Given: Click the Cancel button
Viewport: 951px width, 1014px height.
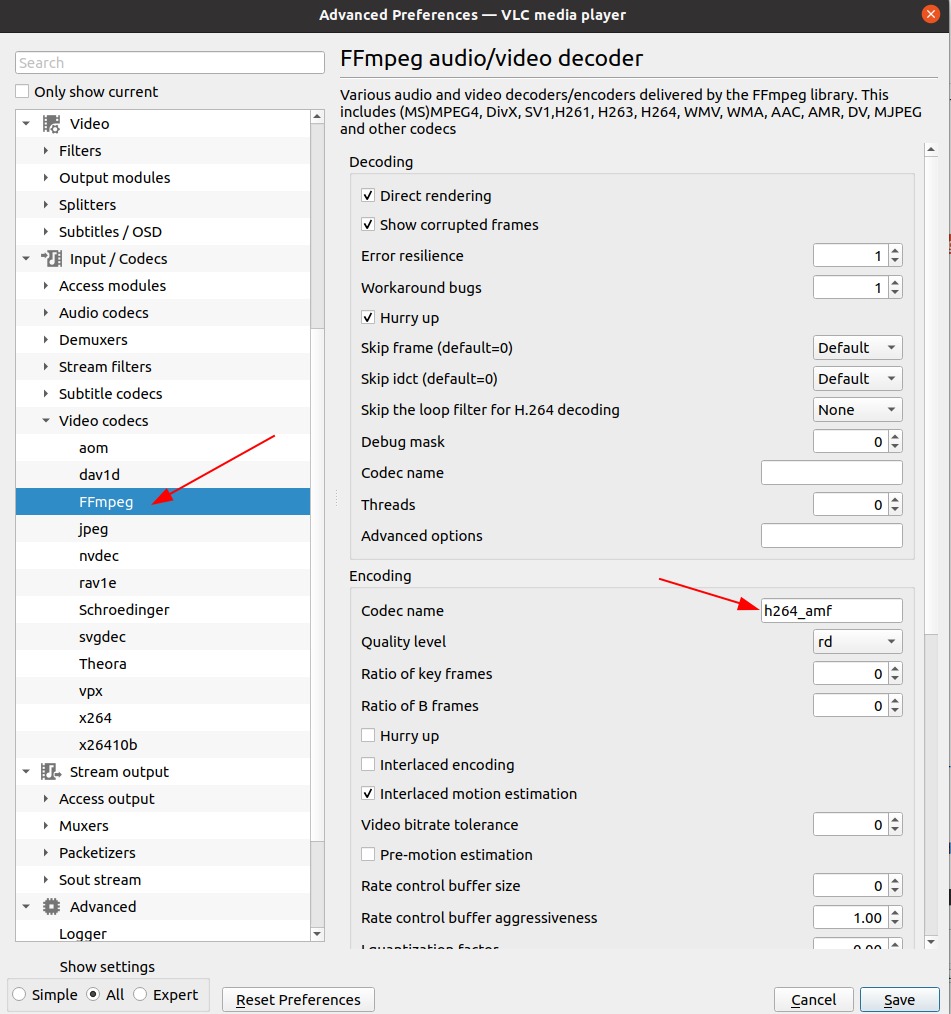Looking at the screenshot, I should pyautogui.click(x=813, y=1000).
